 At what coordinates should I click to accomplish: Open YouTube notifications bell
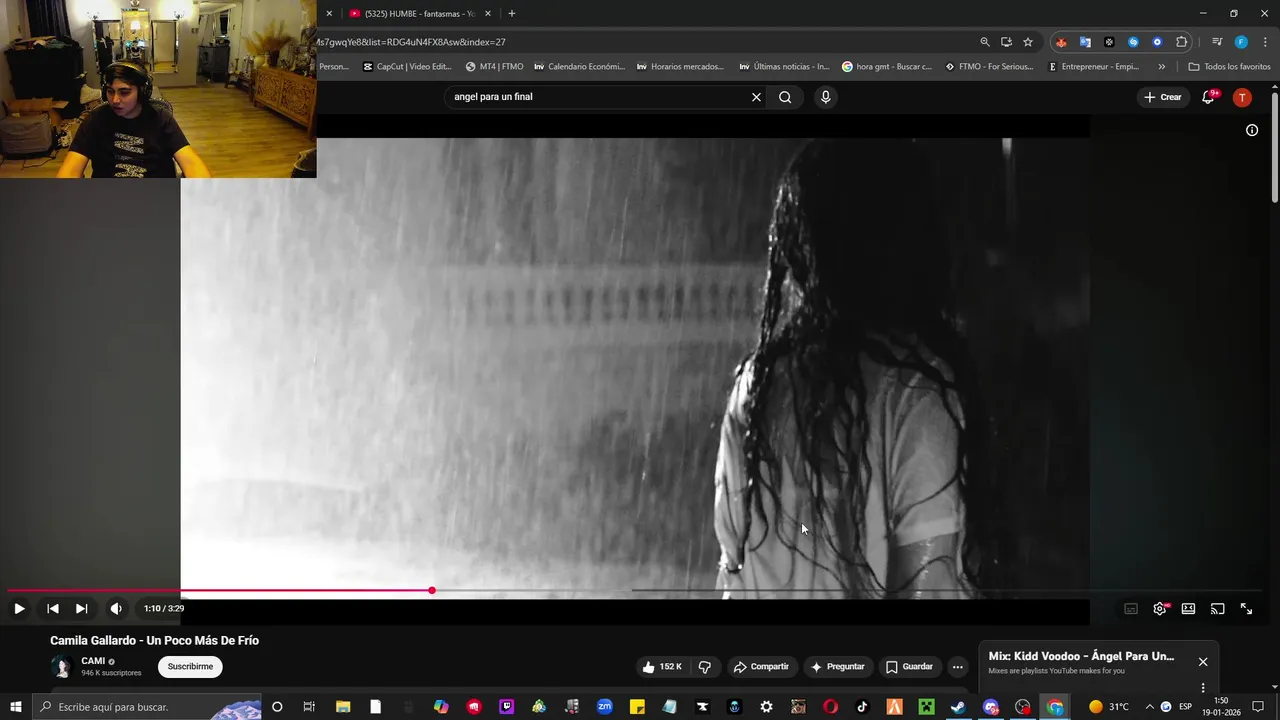click(1208, 97)
